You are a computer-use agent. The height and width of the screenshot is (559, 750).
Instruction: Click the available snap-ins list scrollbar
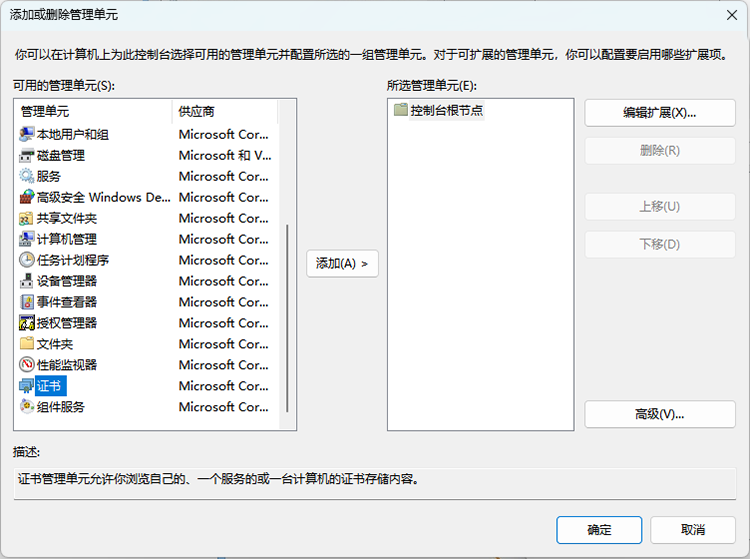point(287,318)
